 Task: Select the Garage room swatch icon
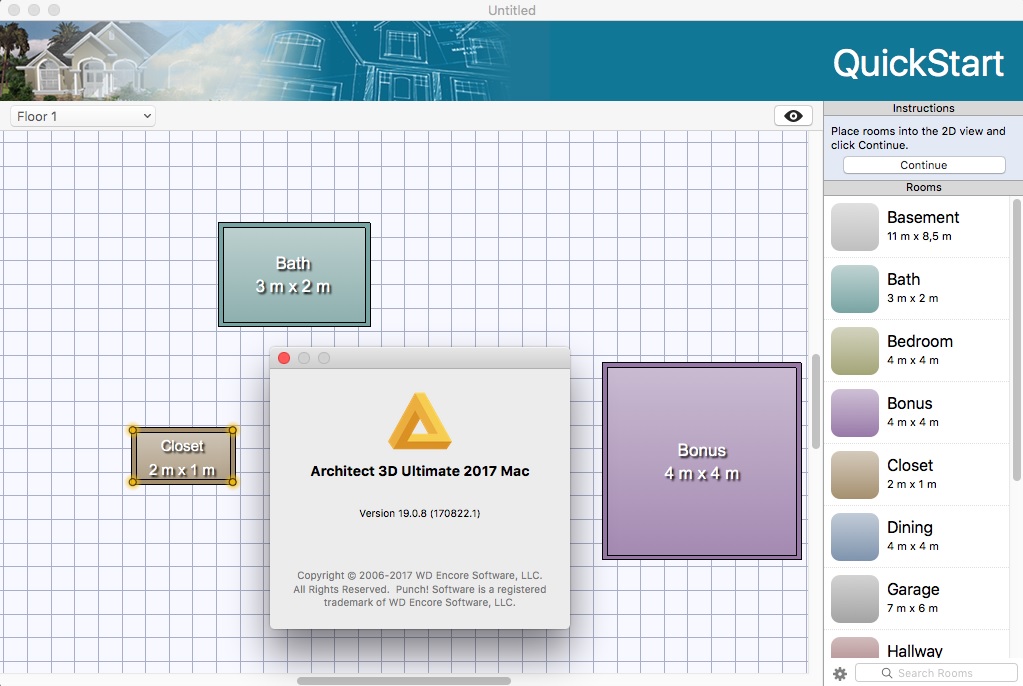[855, 599]
